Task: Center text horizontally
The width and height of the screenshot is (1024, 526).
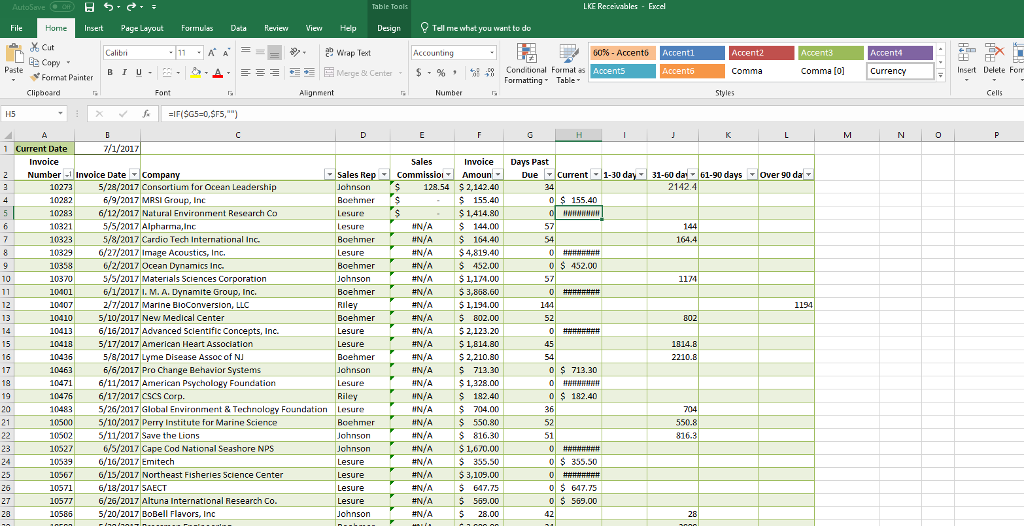Action: click(x=260, y=73)
